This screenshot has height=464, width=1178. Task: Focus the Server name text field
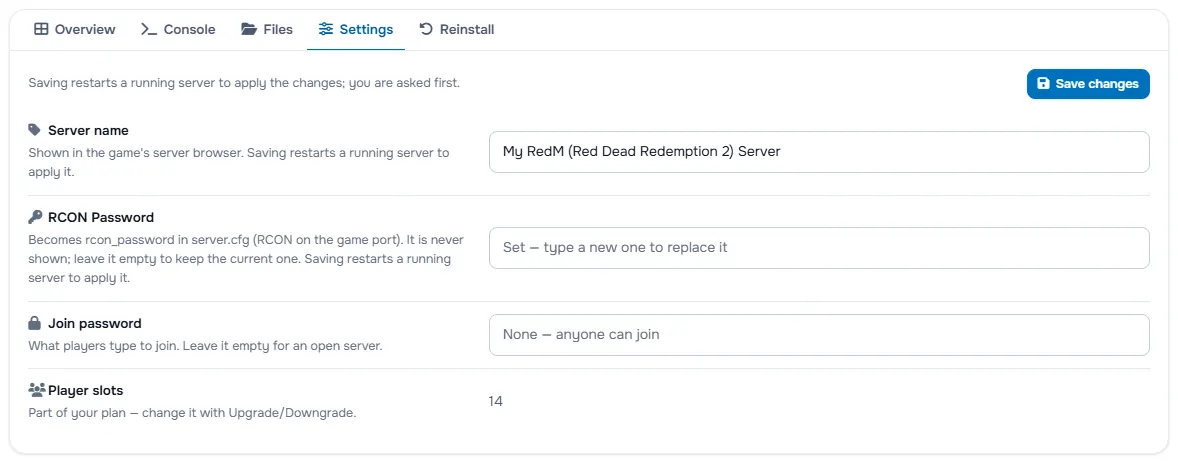pos(819,152)
